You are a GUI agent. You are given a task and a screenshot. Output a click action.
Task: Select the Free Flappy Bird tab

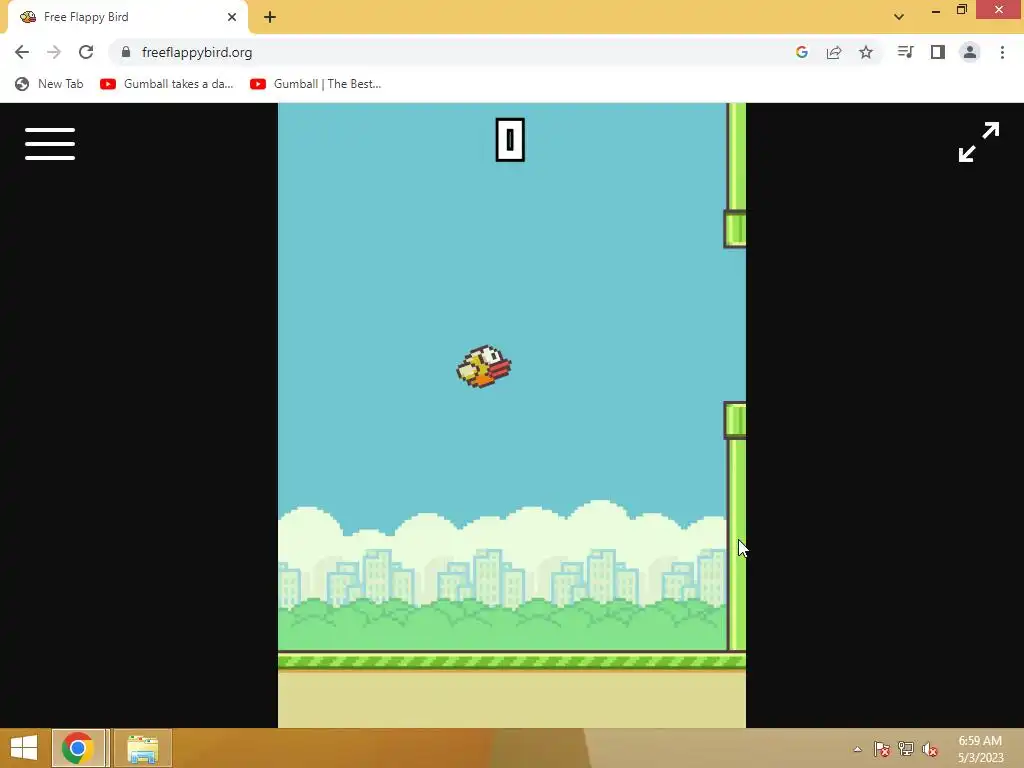tap(128, 17)
